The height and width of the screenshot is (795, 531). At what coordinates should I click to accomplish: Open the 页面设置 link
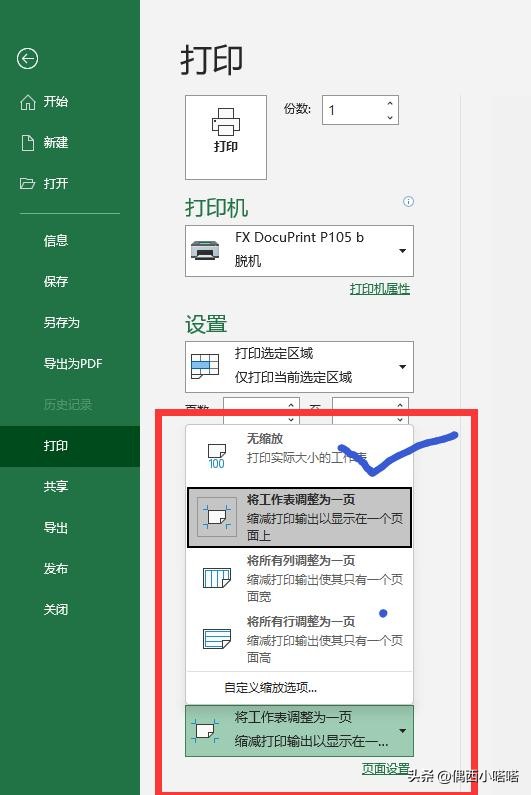pyautogui.click(x=385, y=769)
